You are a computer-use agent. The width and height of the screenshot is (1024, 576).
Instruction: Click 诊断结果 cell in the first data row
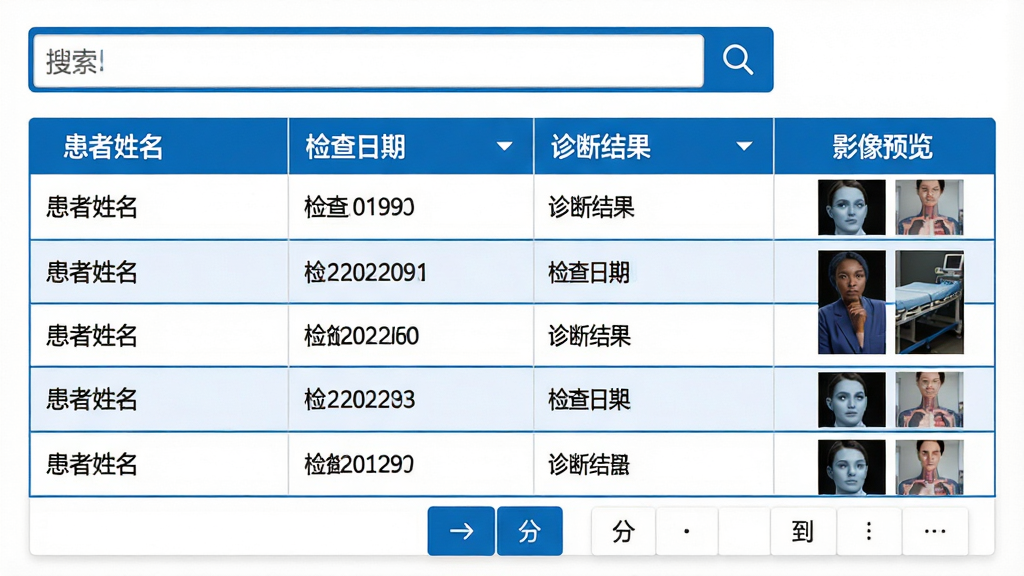(654, 207)
